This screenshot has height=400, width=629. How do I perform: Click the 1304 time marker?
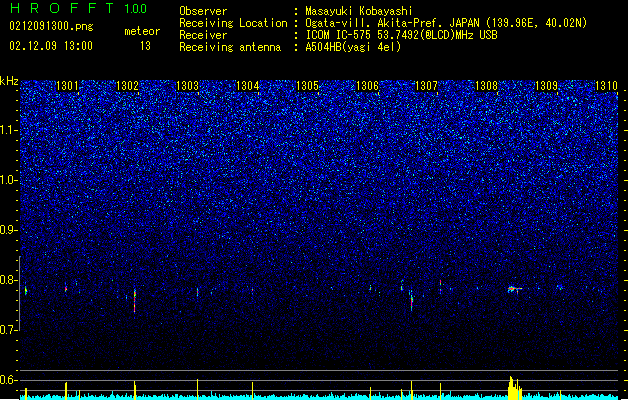248,85
